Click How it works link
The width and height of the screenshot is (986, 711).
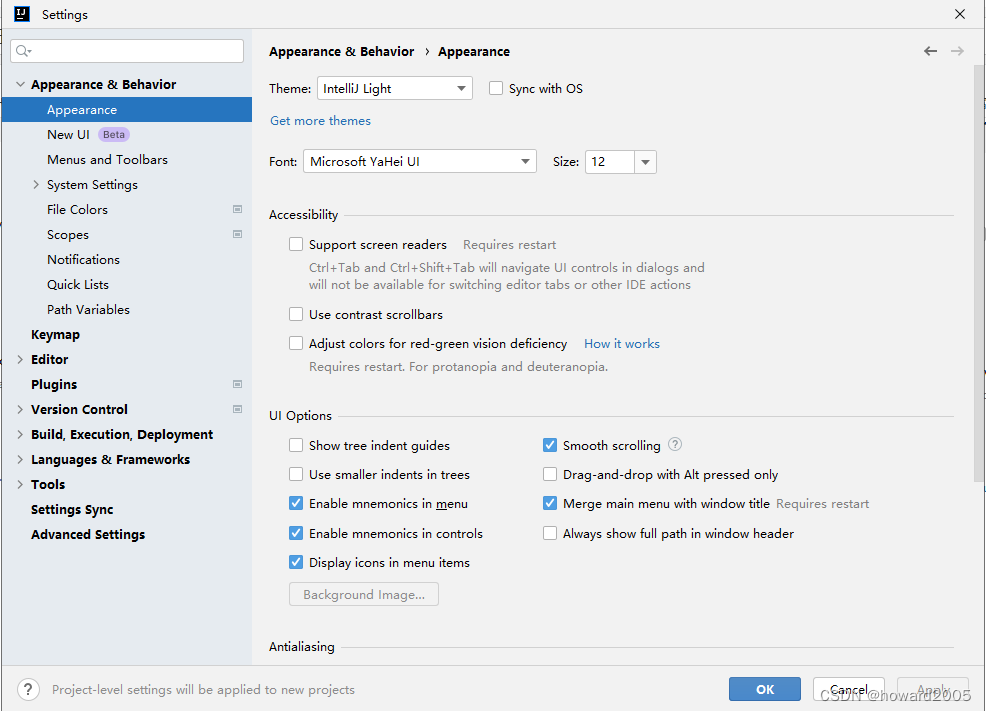[622, 344]
